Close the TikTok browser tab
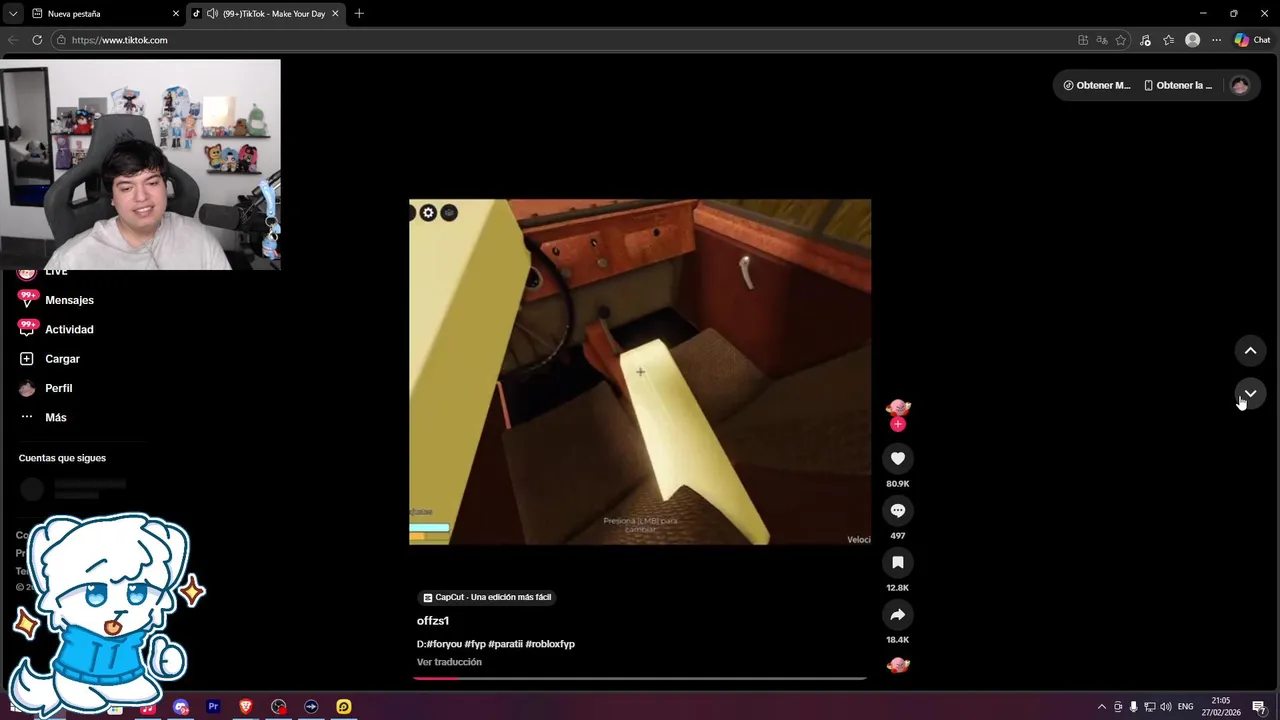The image size is (1280, 720). point(335,14)
